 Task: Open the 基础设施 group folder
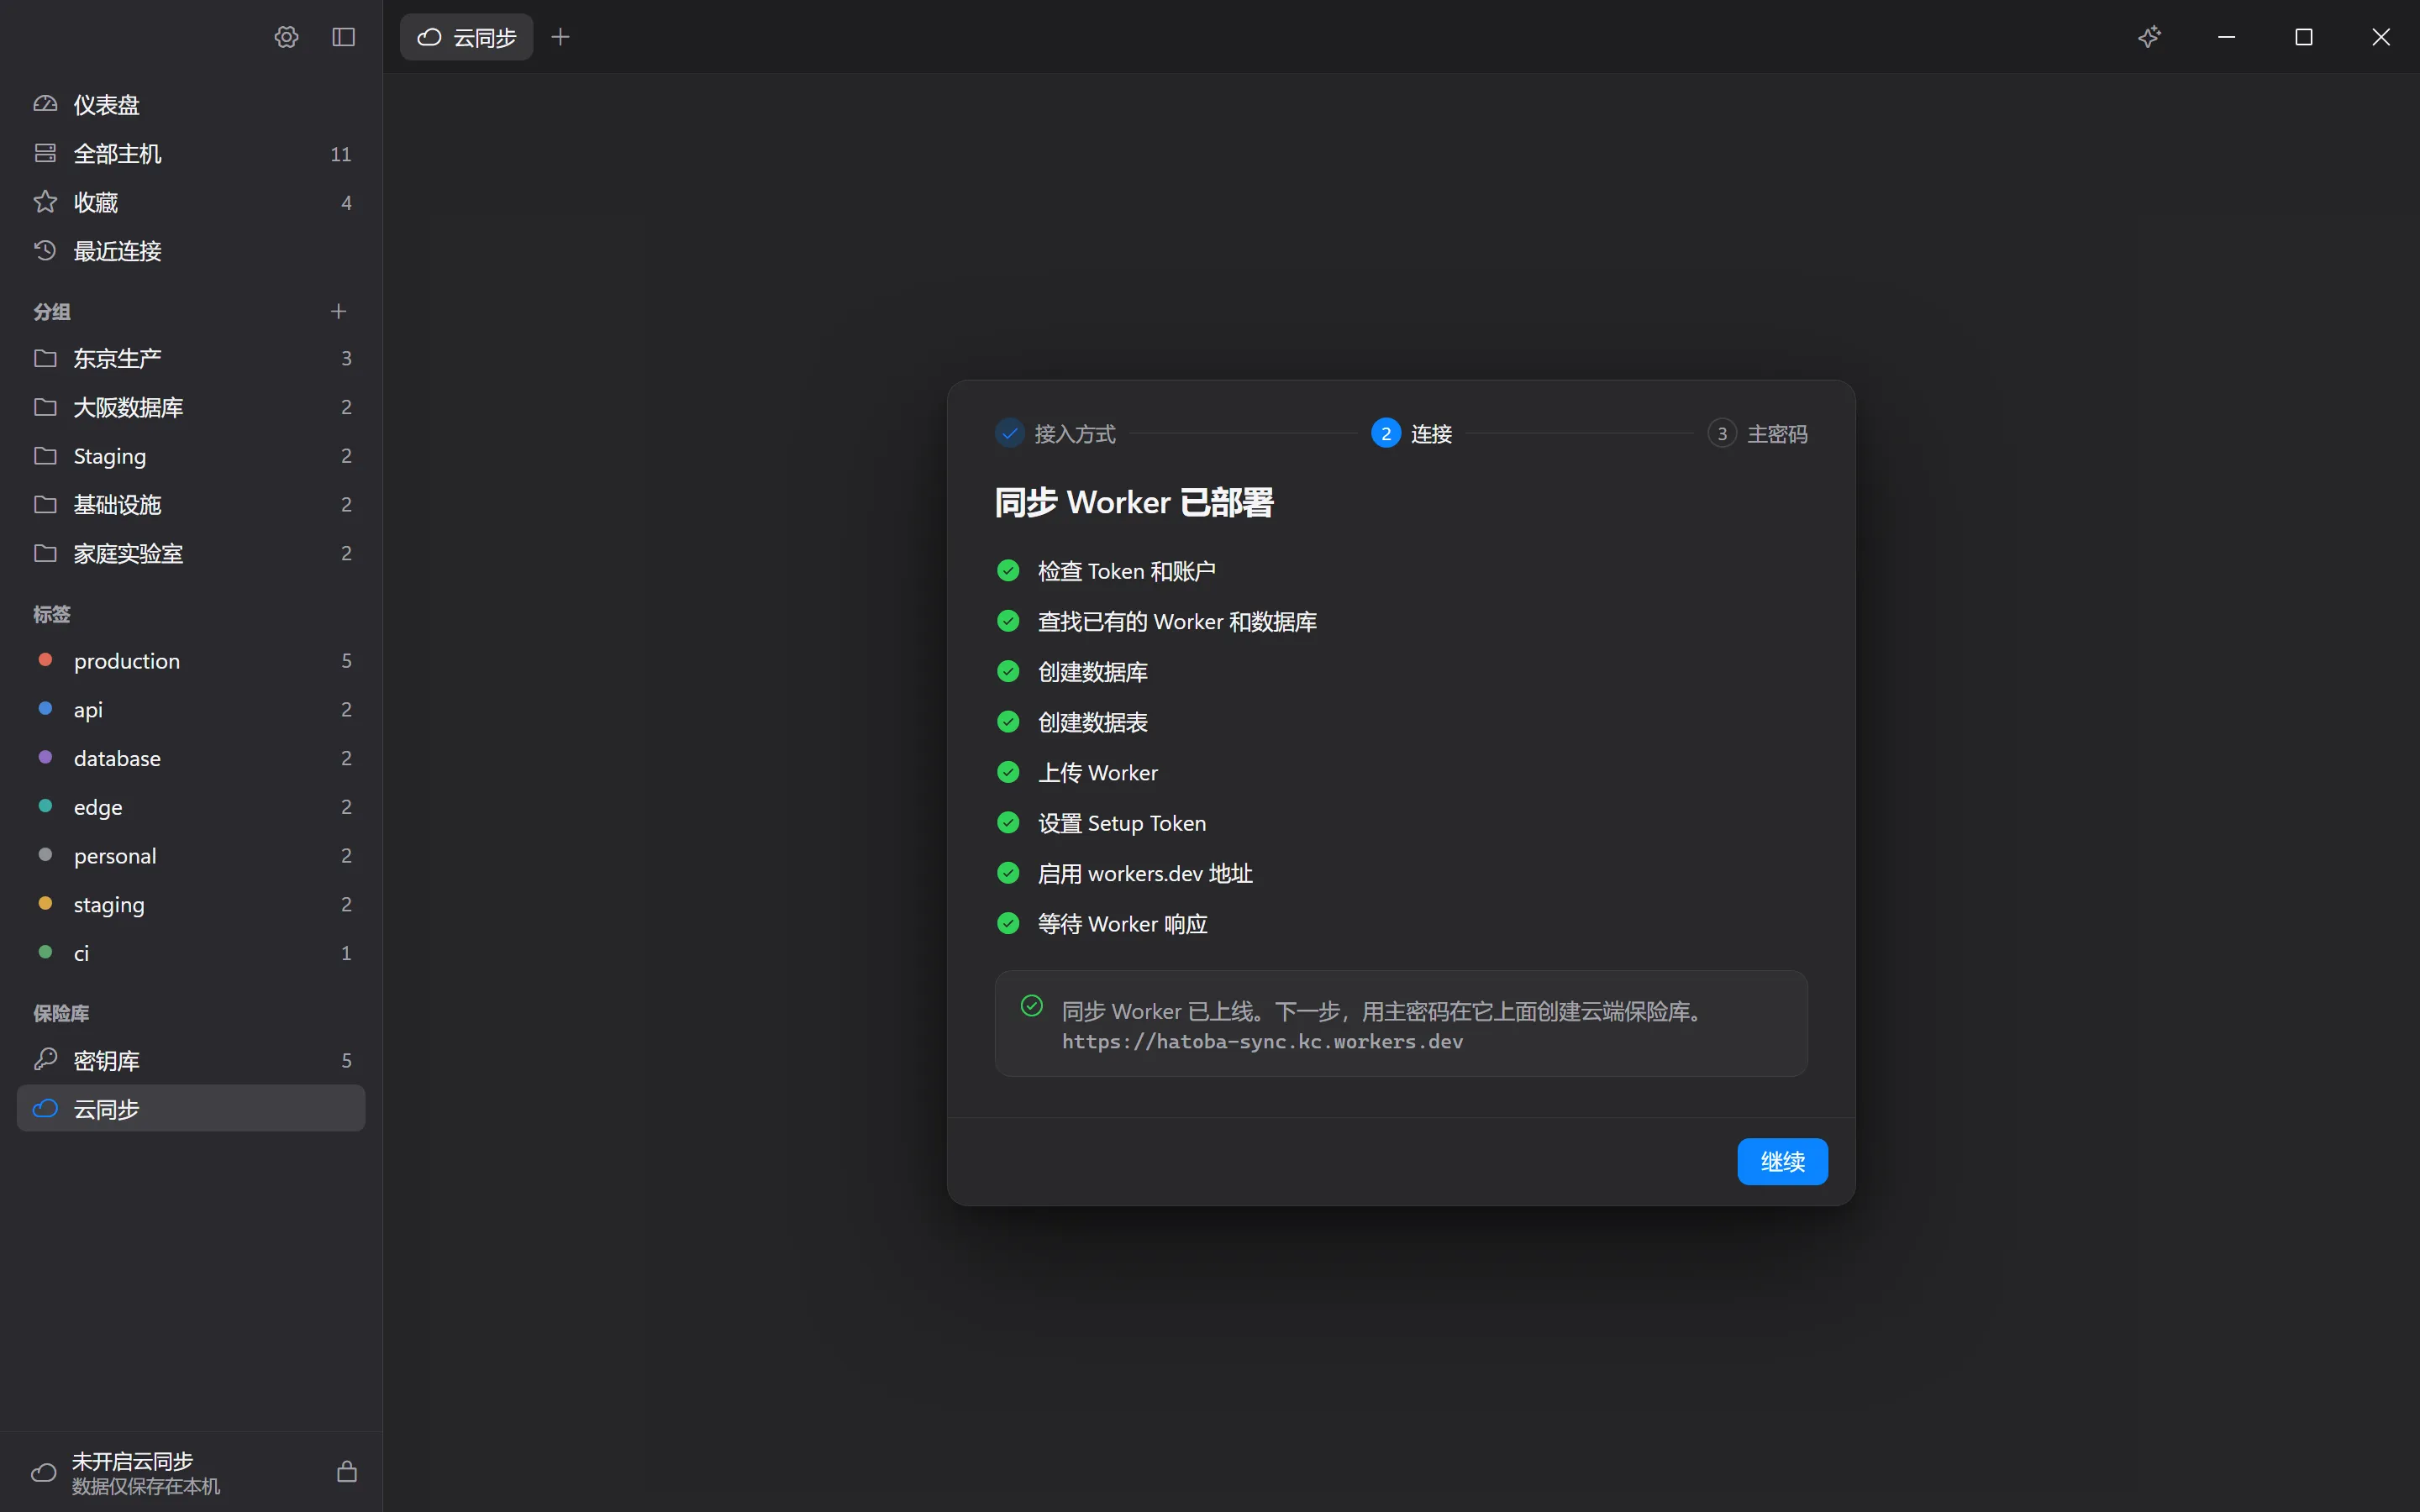[191, 504]
